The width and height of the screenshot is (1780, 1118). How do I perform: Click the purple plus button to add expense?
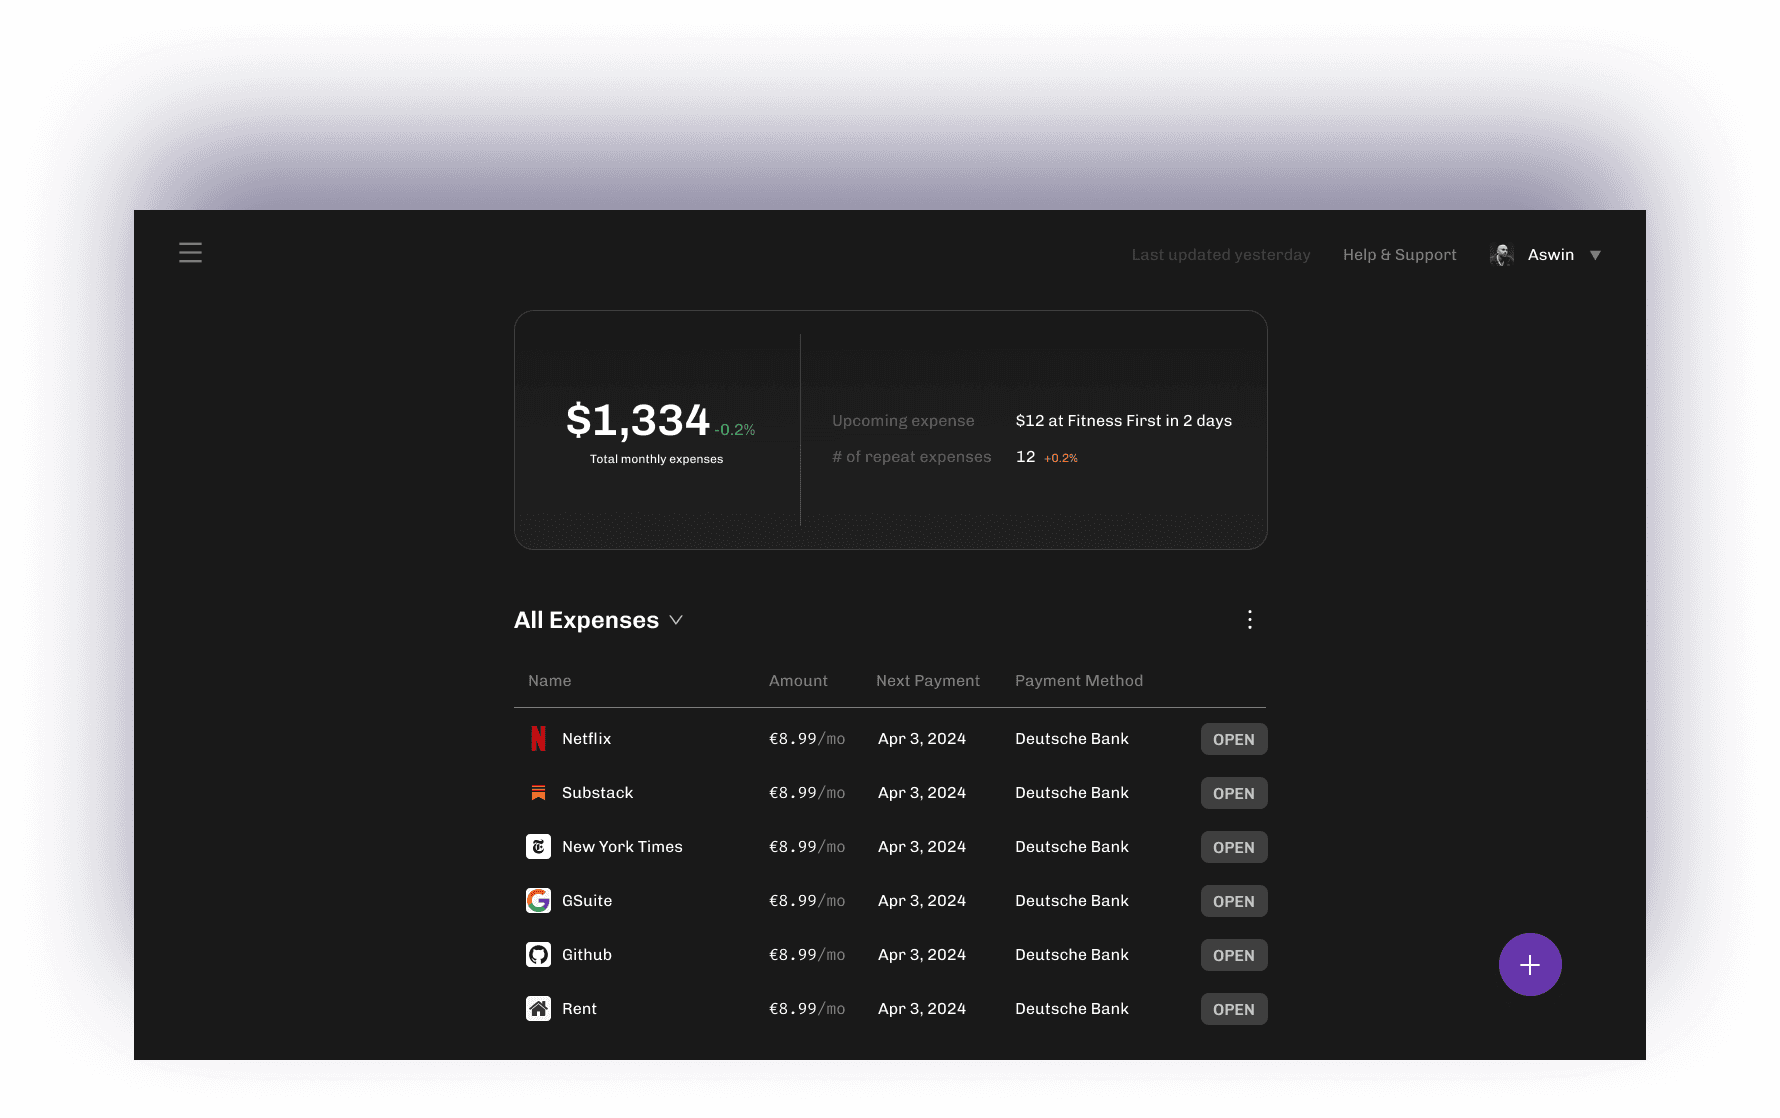1529,963
